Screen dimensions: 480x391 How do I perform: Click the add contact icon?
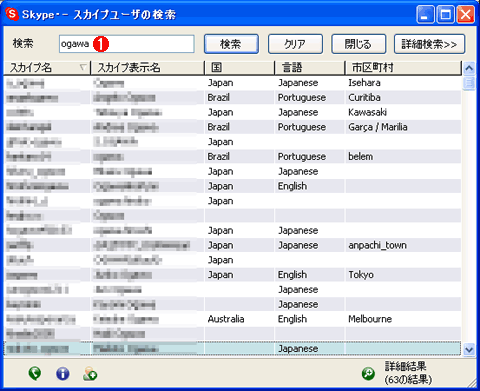click(90, 374)
